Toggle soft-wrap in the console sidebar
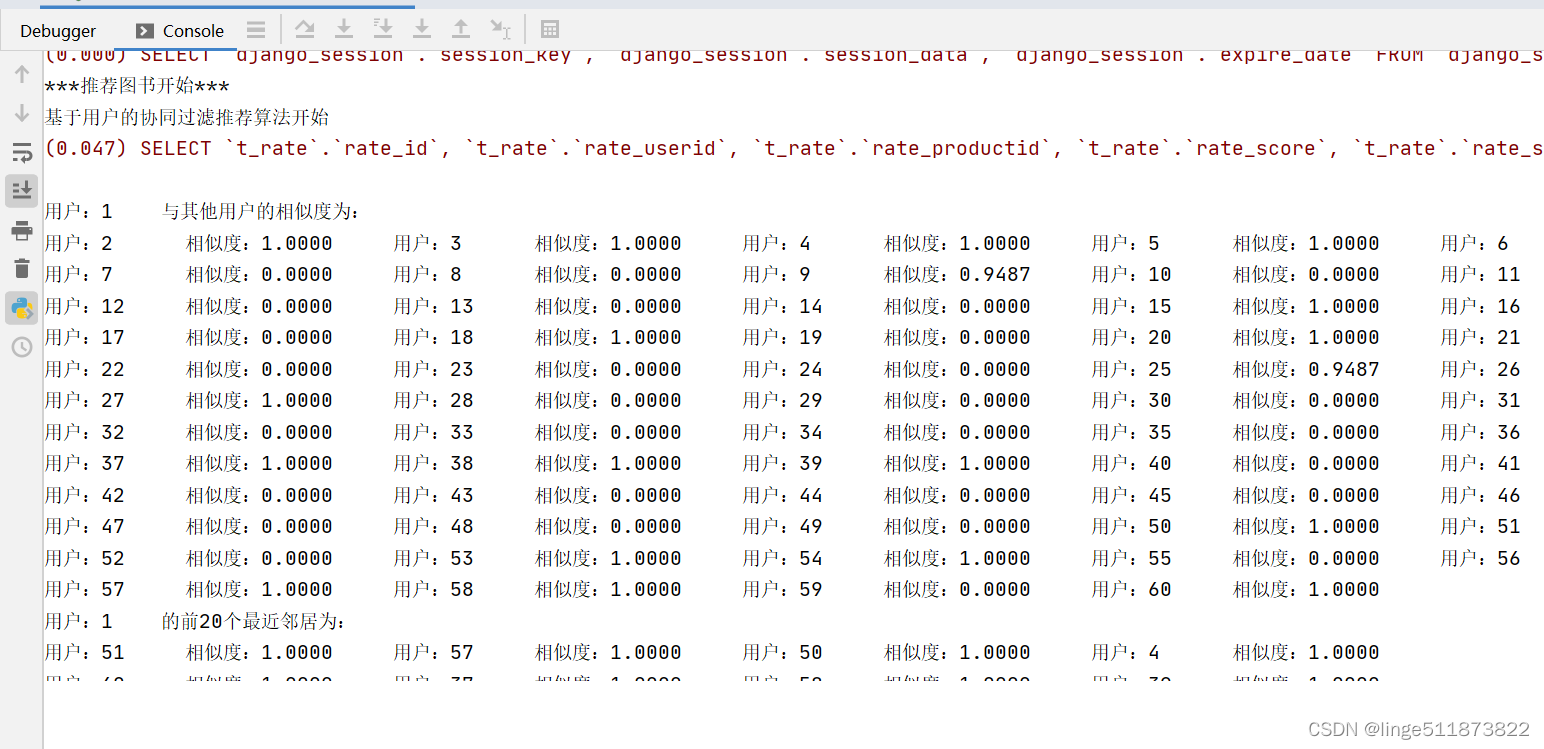 tap(22, 152)
